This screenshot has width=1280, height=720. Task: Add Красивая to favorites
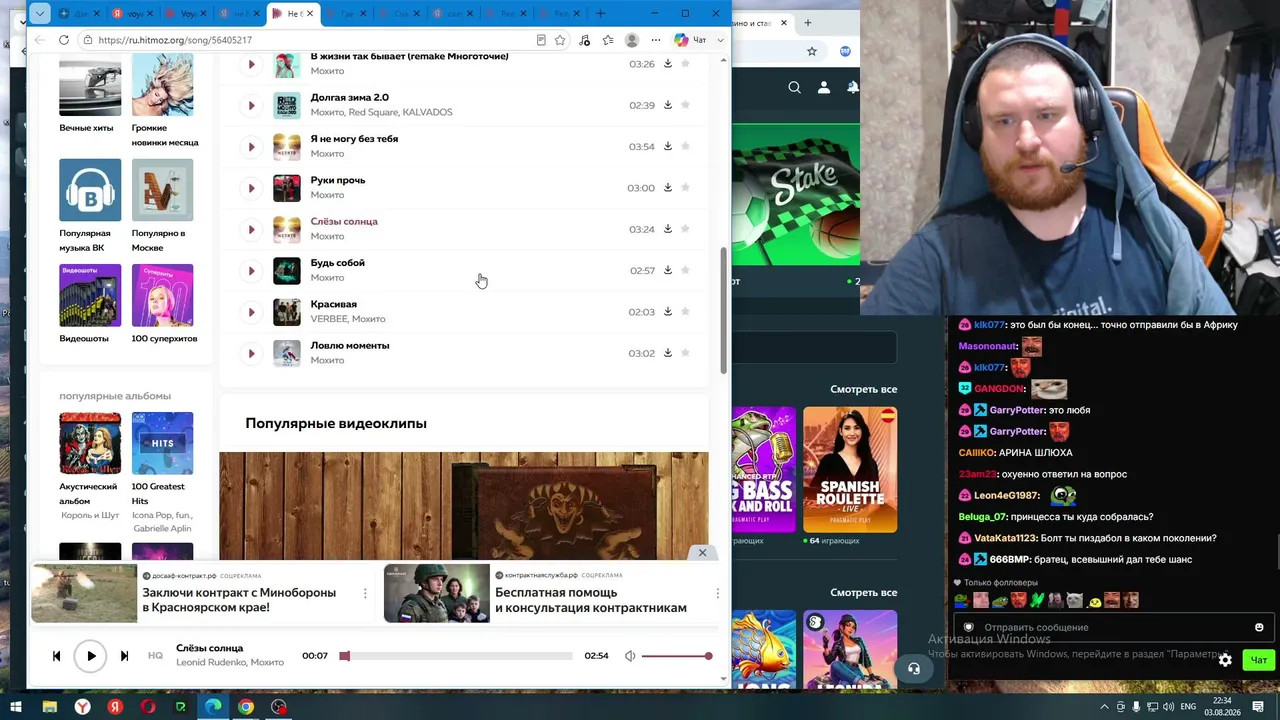tap(685, 311)
